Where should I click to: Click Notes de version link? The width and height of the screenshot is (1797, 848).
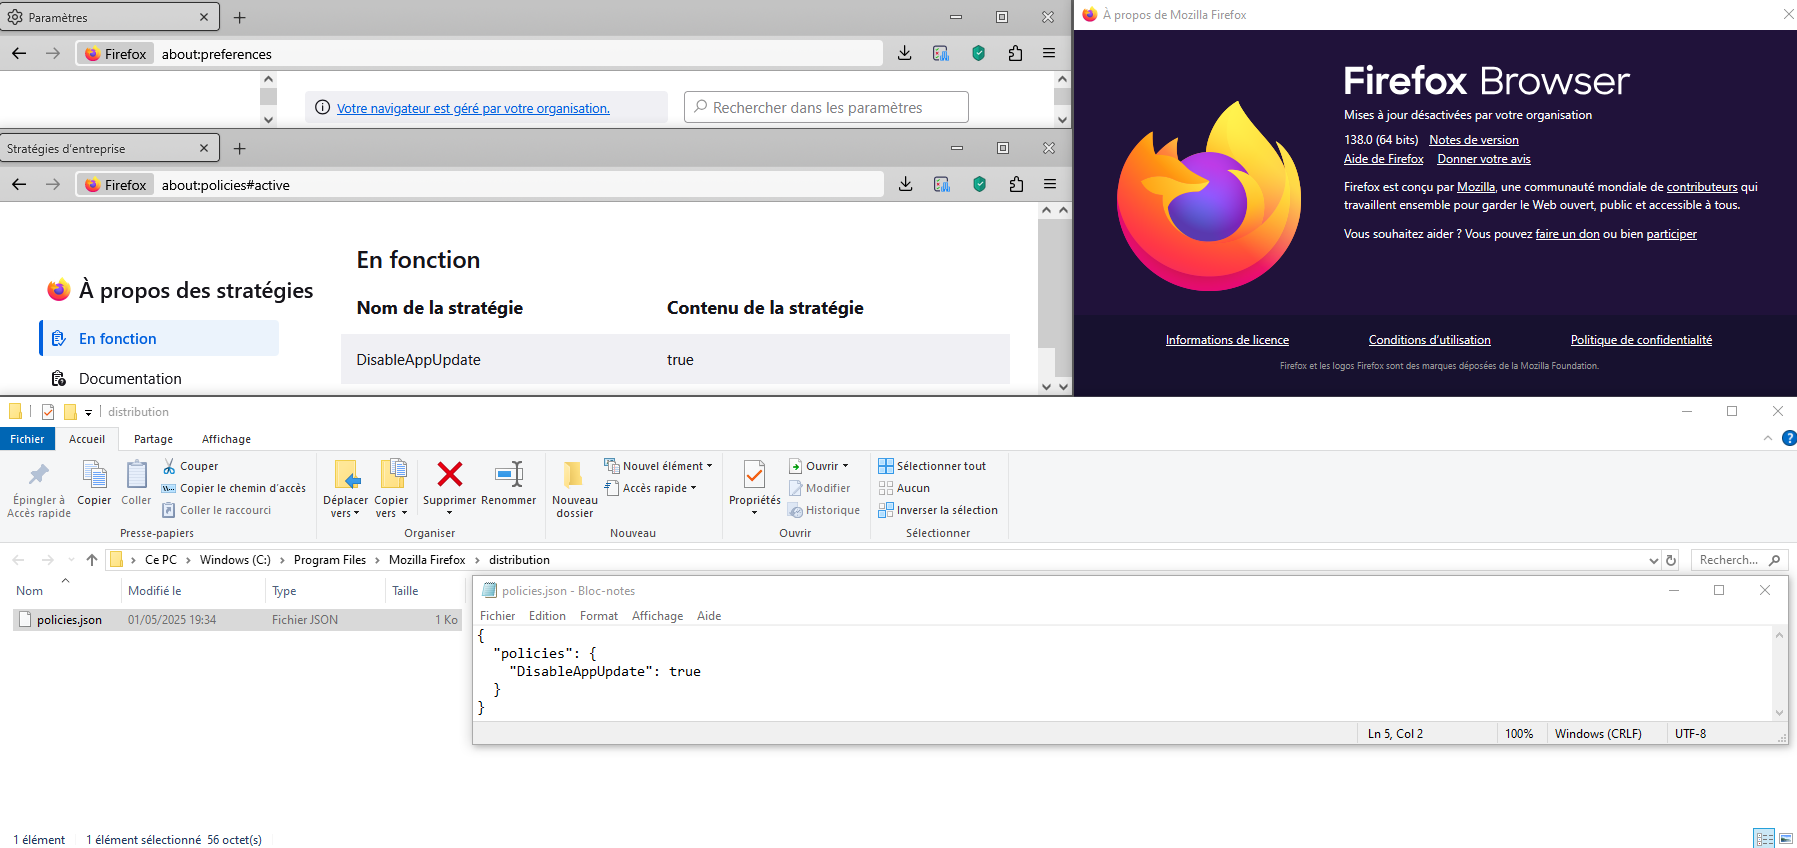1473,140
